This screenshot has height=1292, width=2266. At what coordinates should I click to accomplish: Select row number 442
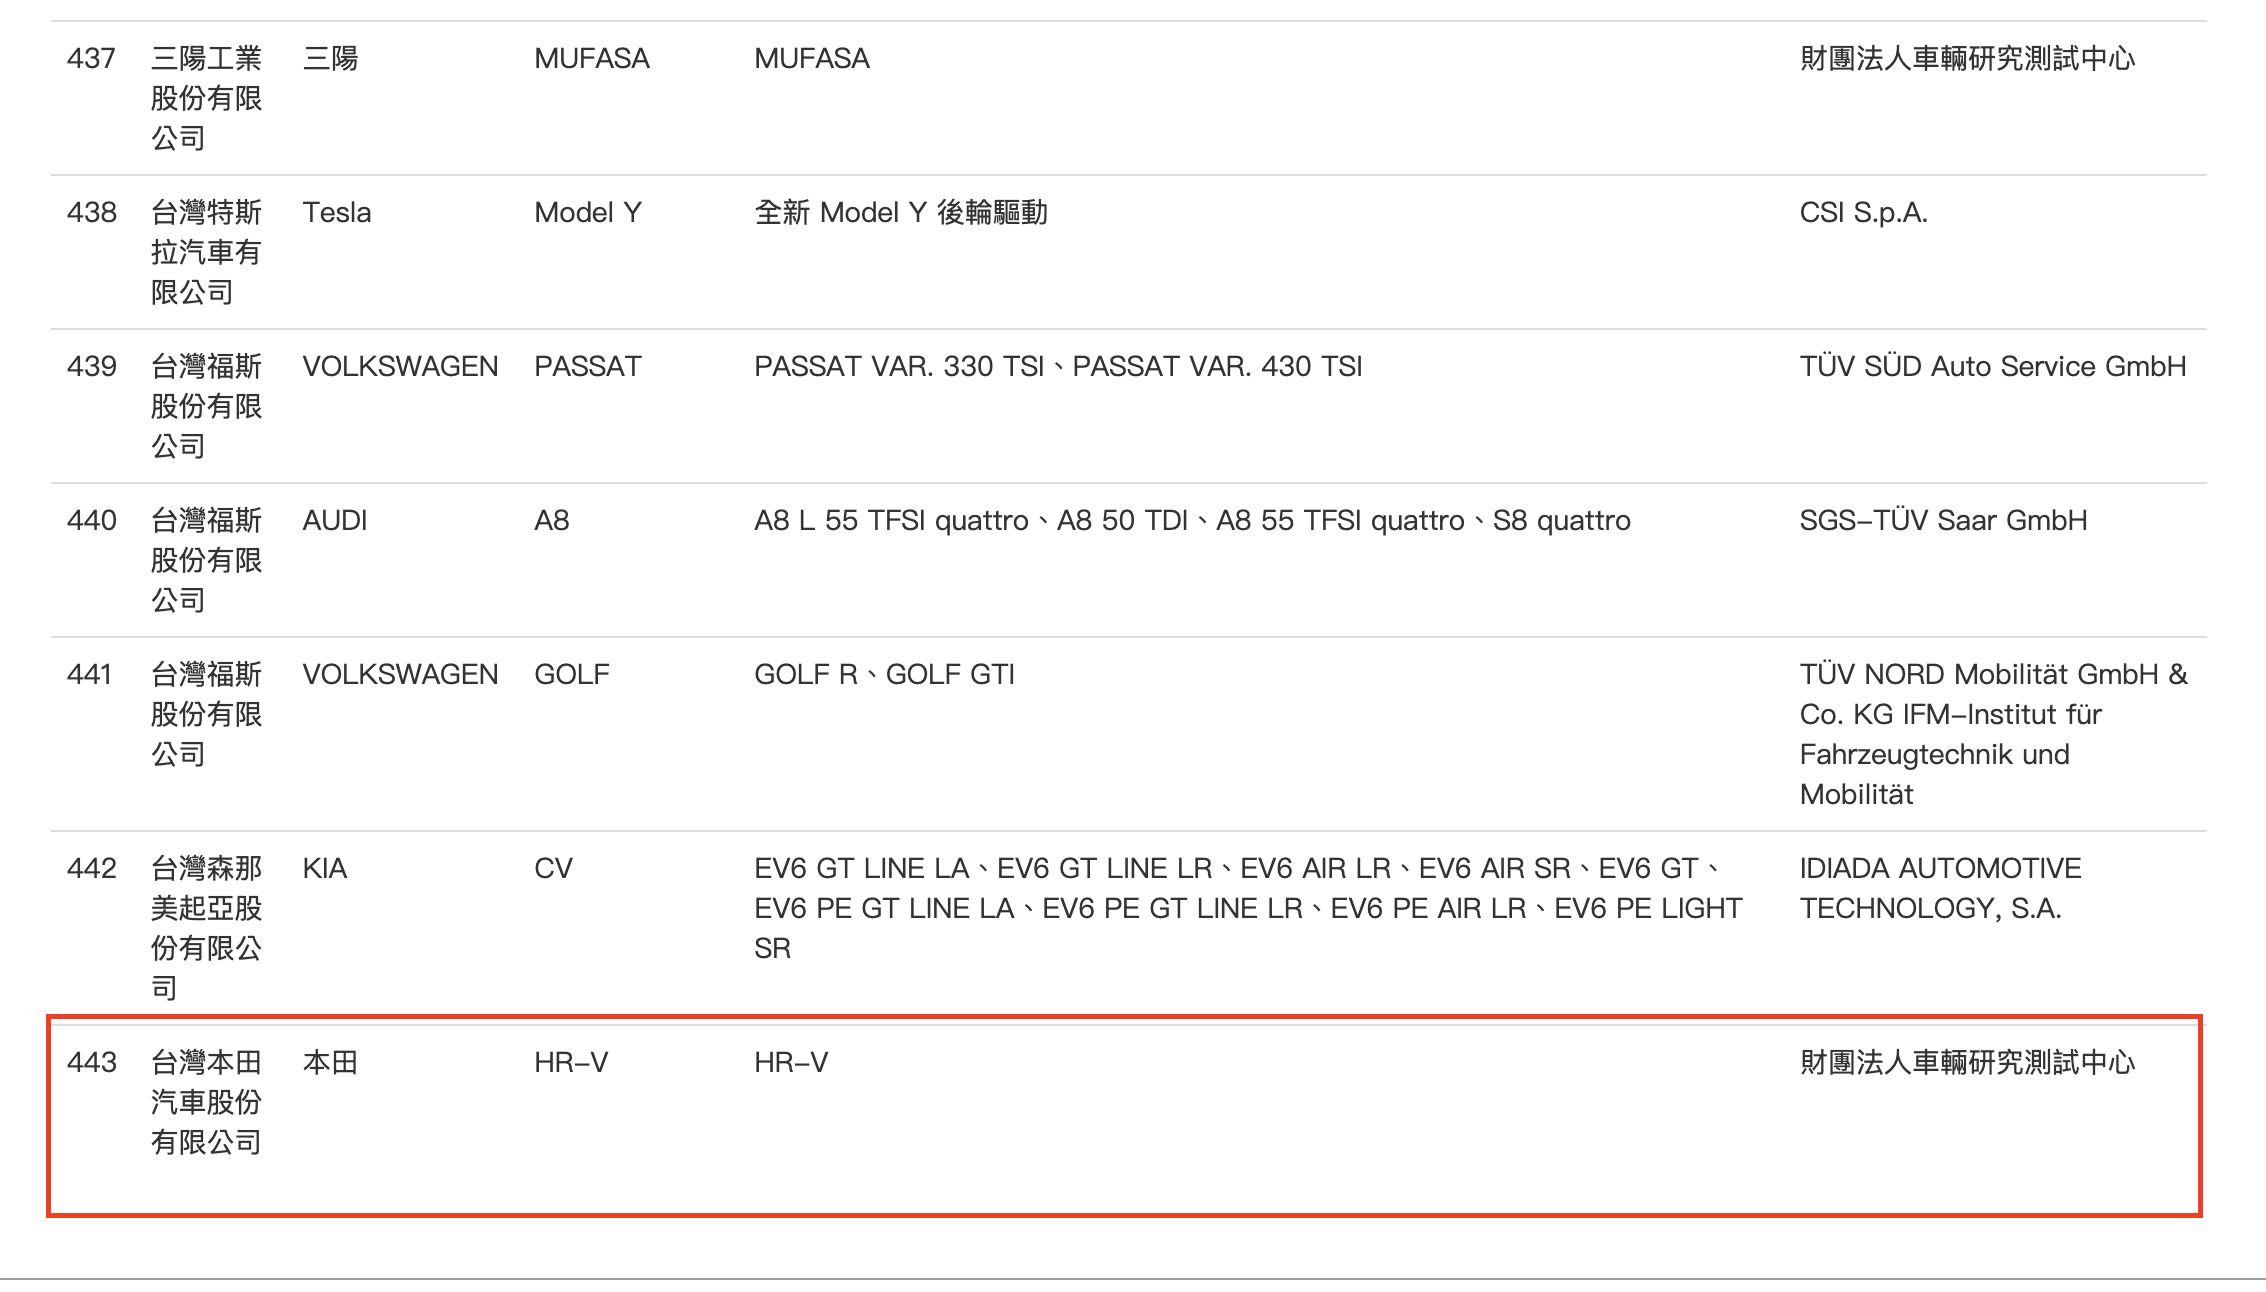pos(91,868)
